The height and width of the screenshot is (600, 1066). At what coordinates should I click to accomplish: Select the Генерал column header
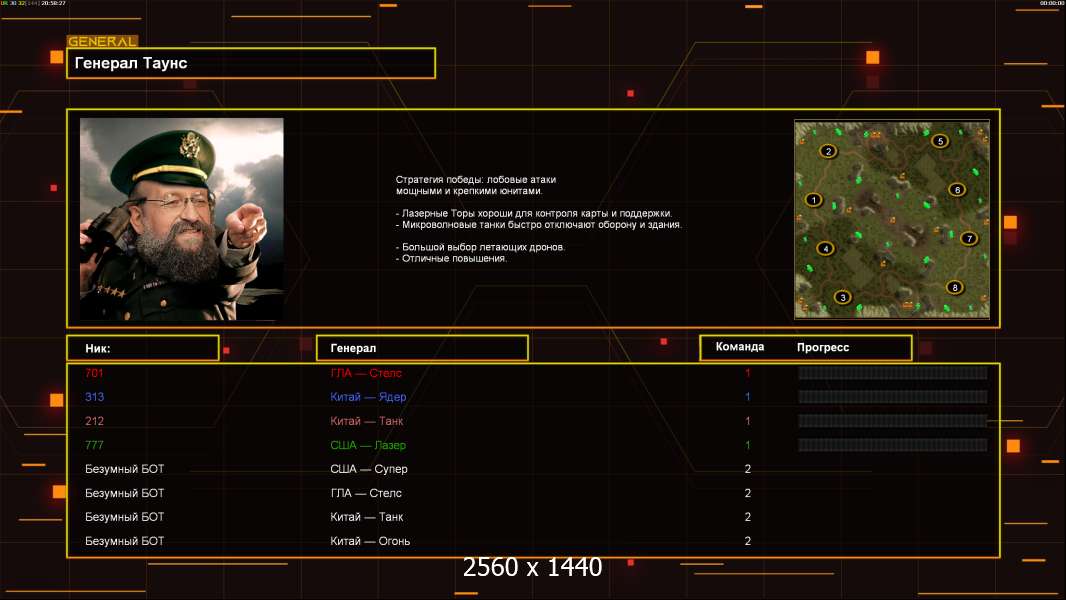[x=421, y=348]
